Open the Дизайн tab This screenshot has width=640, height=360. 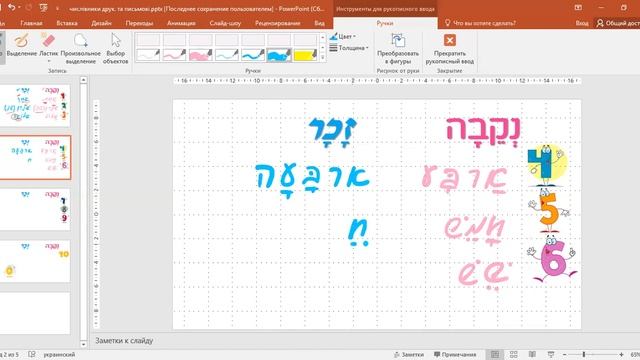[x=101, y=23]
